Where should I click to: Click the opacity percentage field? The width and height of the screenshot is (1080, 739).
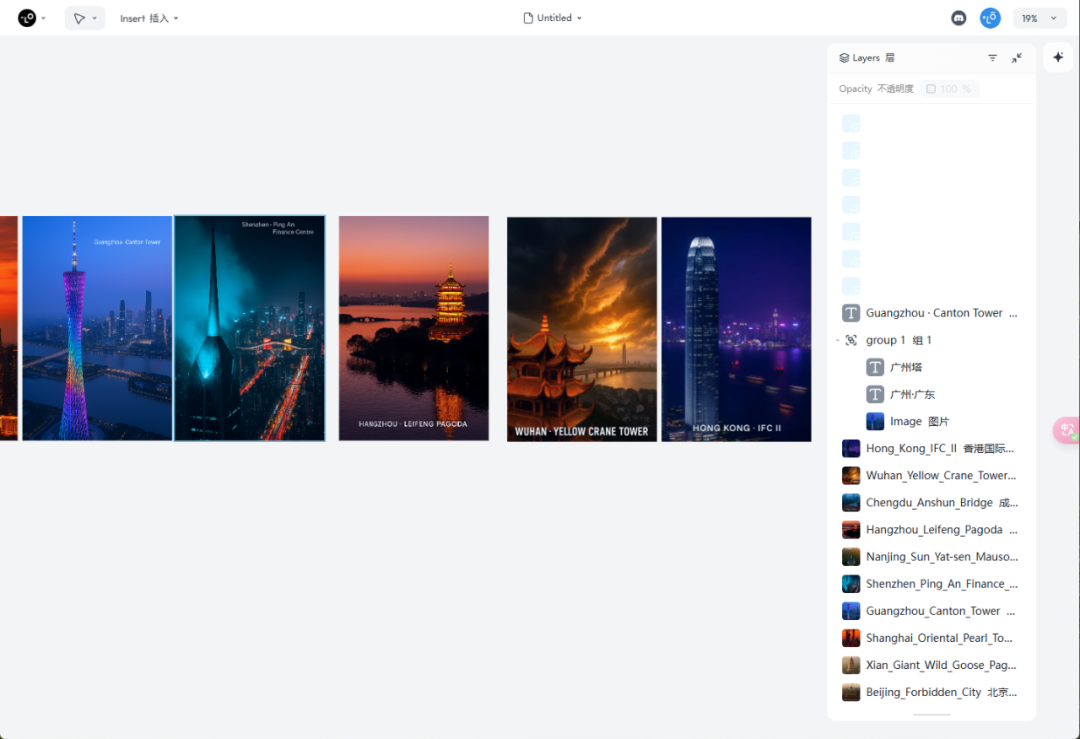[x=948, y=89]
